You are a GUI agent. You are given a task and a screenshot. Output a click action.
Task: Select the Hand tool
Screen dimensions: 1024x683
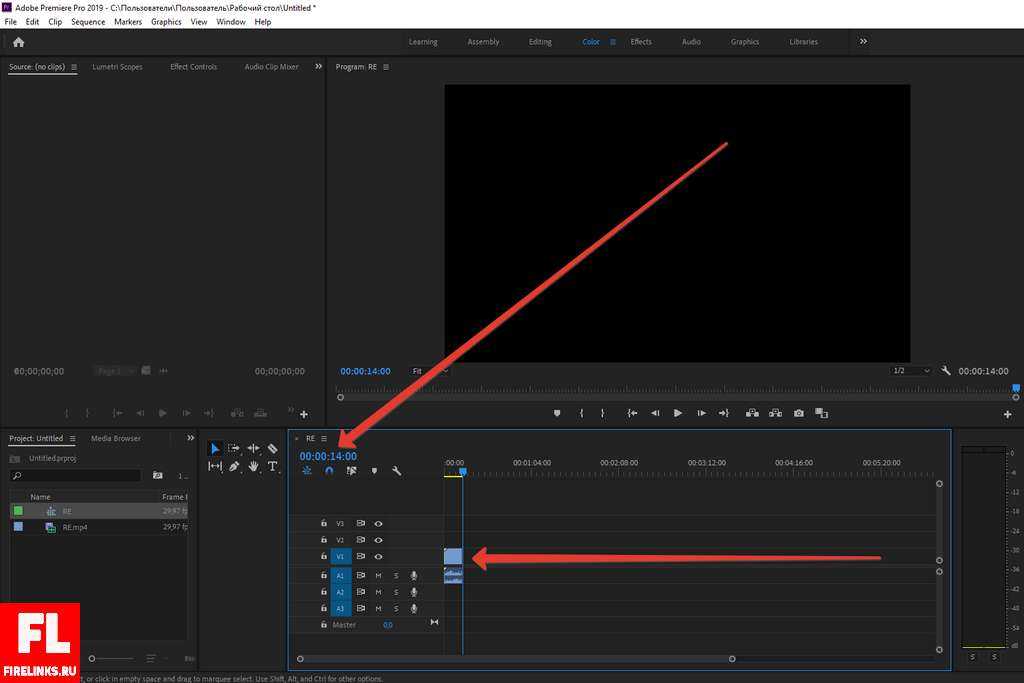pyautogui.click(x=253, y=467)
